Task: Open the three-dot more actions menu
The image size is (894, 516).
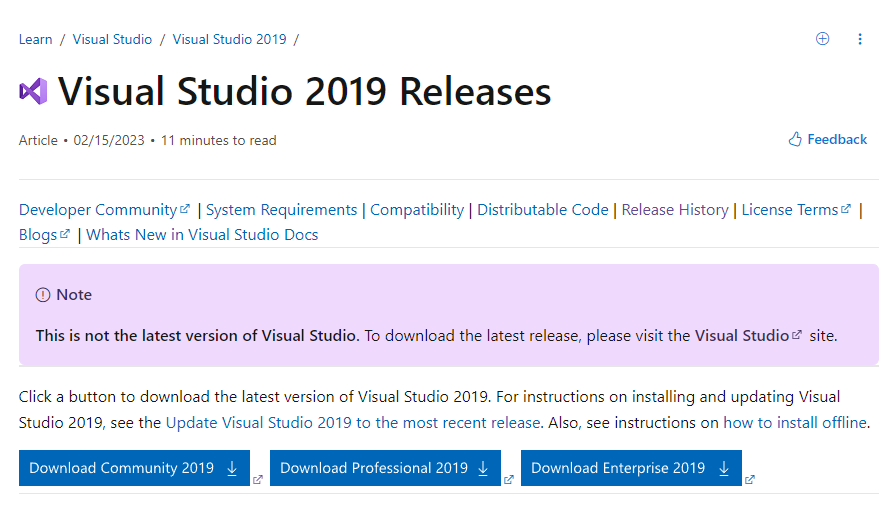Action: coord(860,39)
